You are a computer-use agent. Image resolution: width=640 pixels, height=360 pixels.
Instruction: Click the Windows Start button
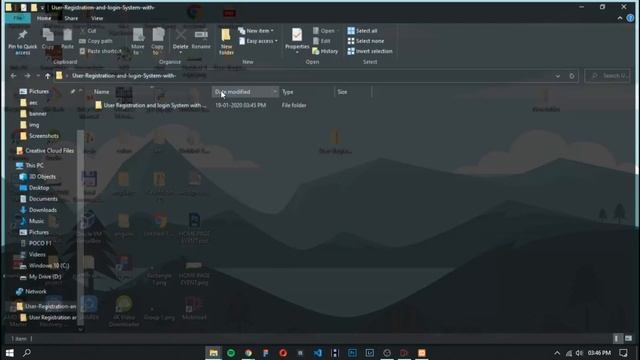tap(9, 353)
